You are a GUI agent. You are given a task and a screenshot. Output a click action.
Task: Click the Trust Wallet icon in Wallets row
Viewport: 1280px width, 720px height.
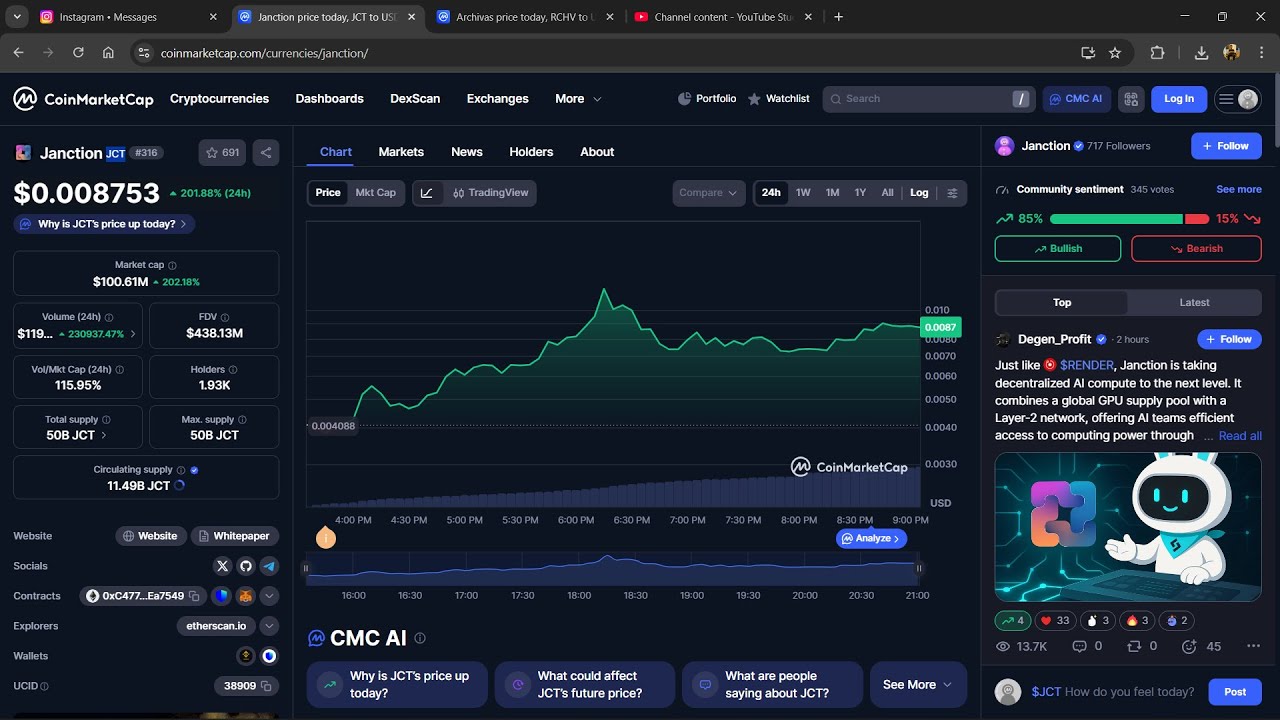(269, 656)
